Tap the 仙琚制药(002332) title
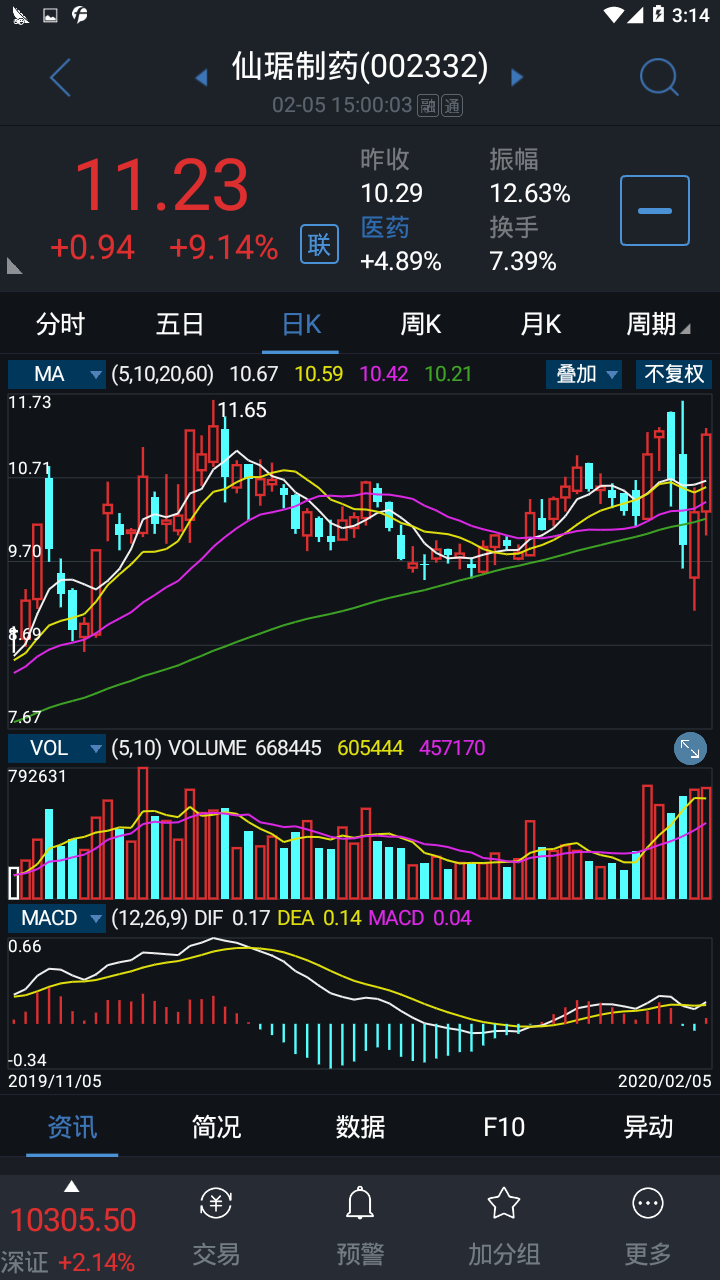720x1280 pixels. [x=360, y=67]
